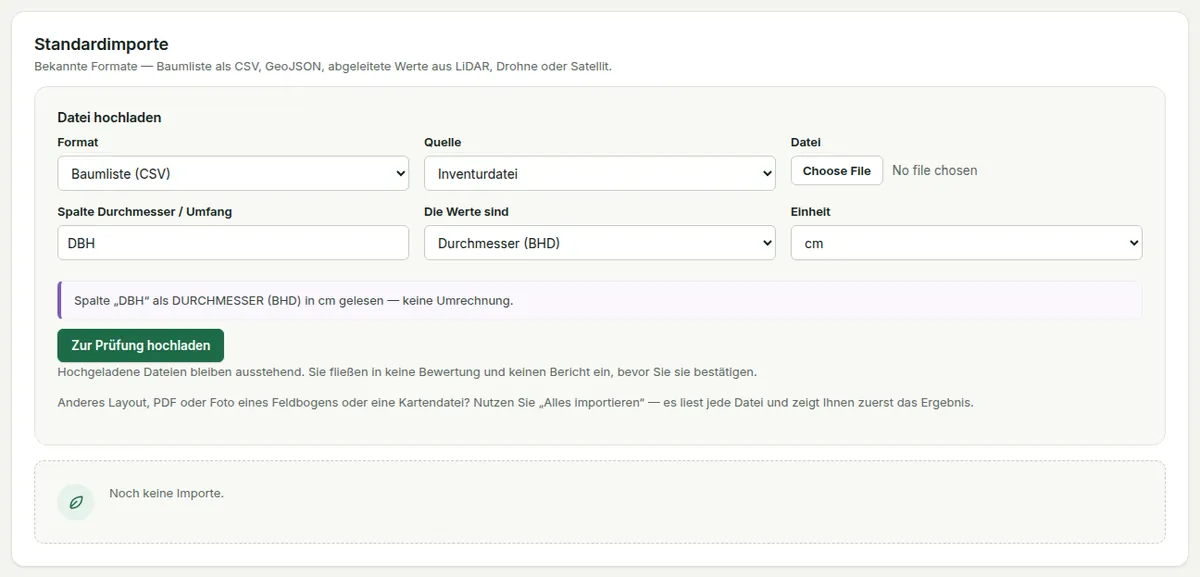The width and height of the screenshot is (1200, 577).
Task: Focus the Spalte Durchmesser / Umfang field
Action: [233, 243]
